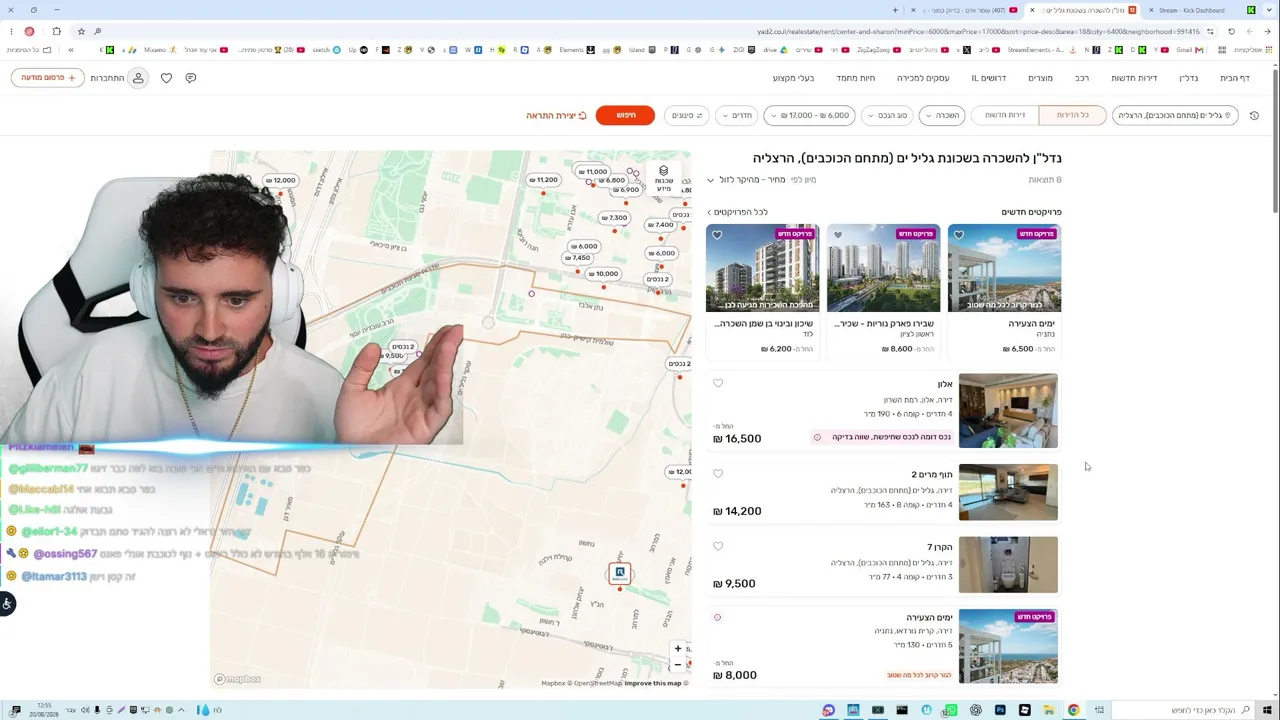Open the רכב navigation menu item

1082,78
